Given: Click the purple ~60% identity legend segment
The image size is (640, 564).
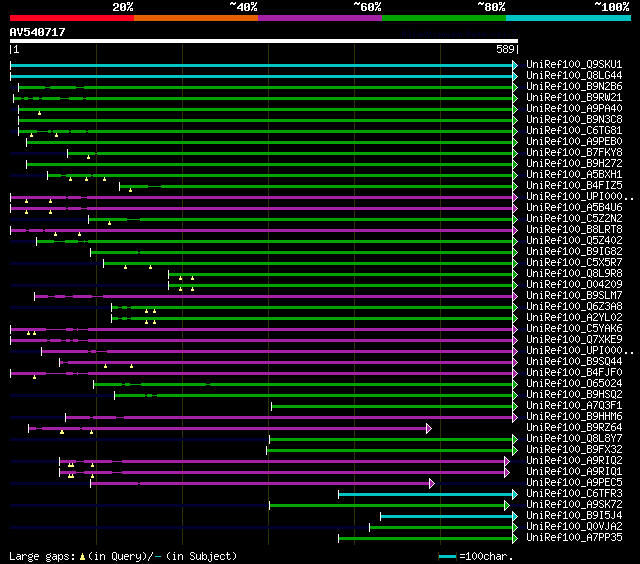Looking at the screenshot, I should (x=320, y=18).
